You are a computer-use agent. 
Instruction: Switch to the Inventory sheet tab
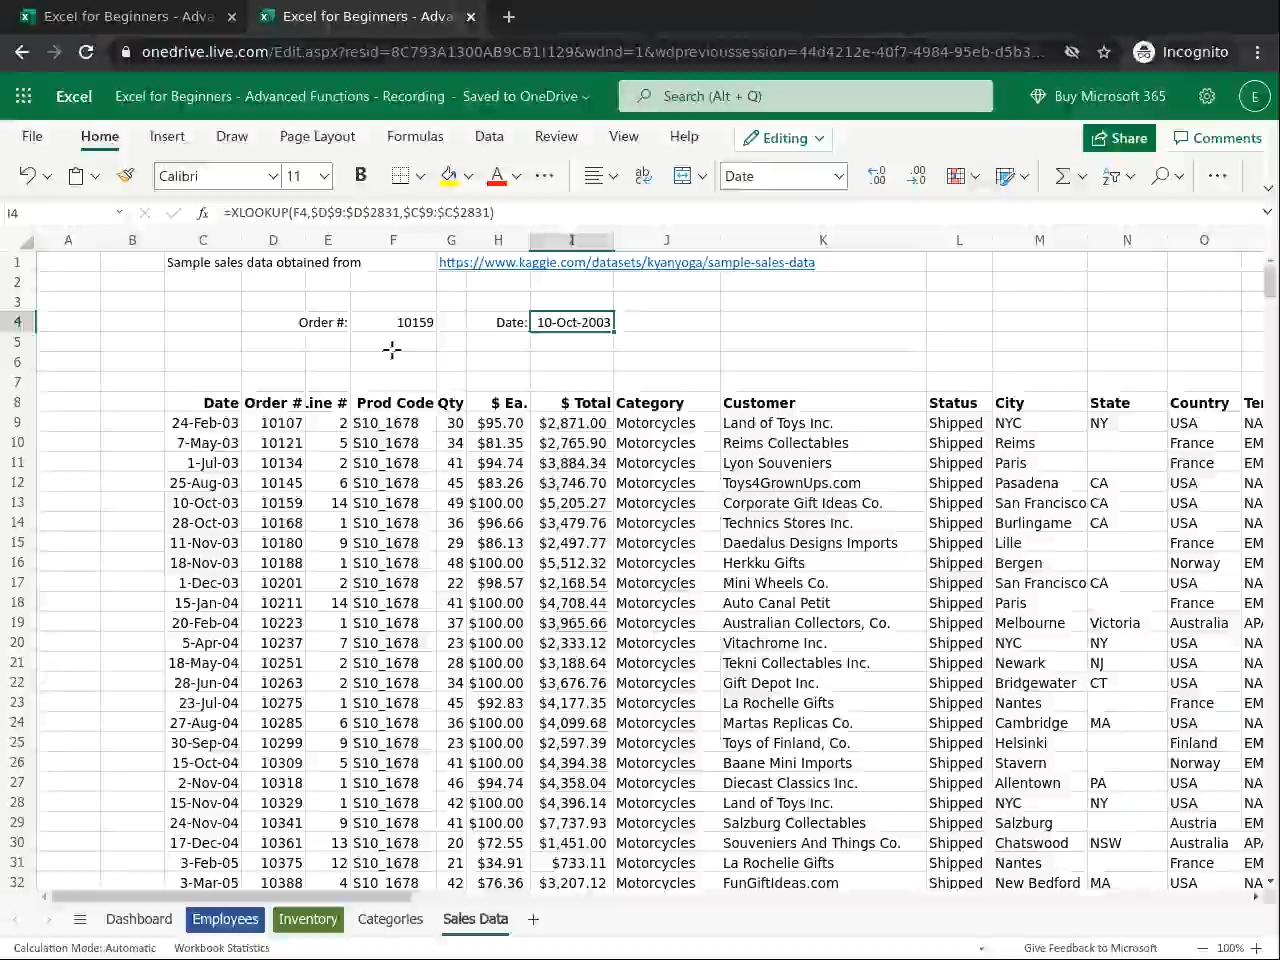[x=308, y=919]
